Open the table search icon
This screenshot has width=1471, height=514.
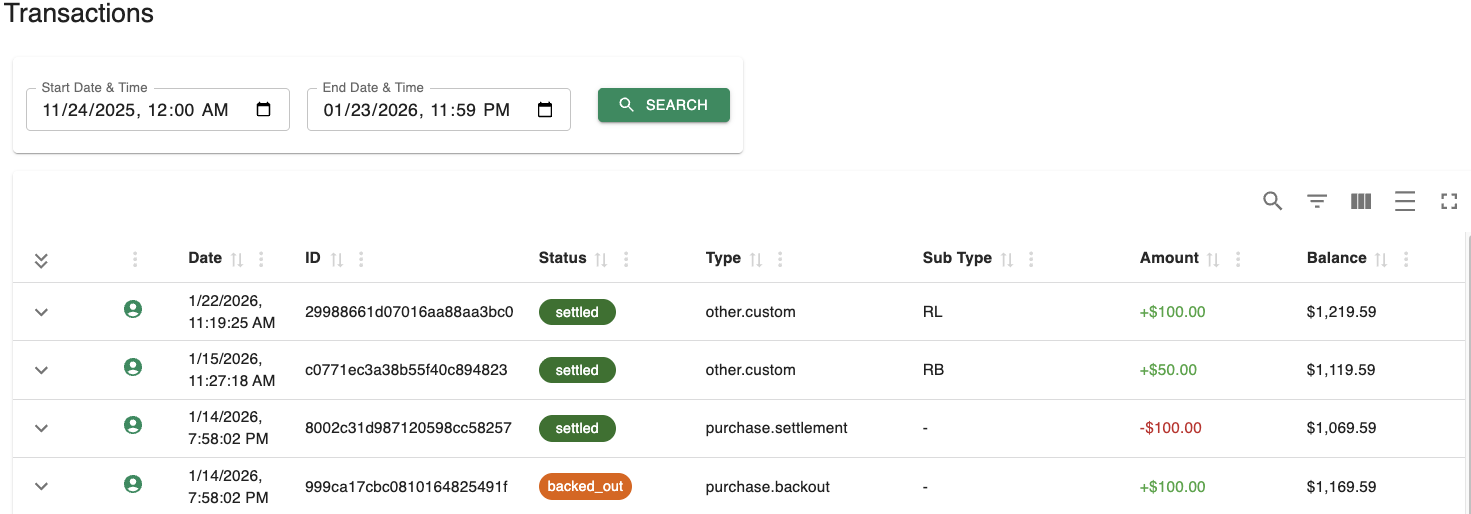point(1272,201)
